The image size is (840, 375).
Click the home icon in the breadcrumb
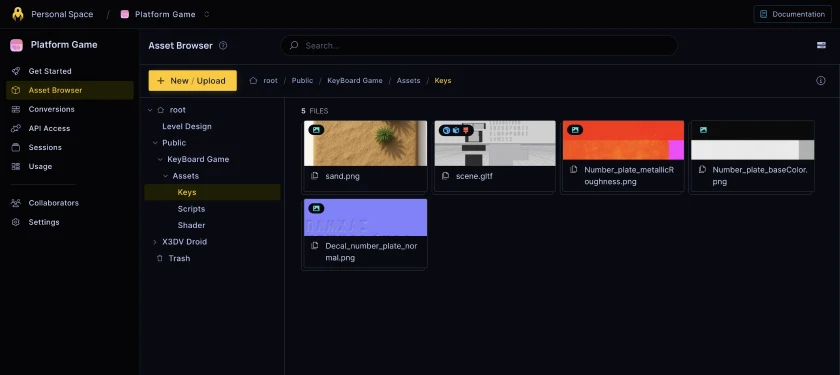253,81
